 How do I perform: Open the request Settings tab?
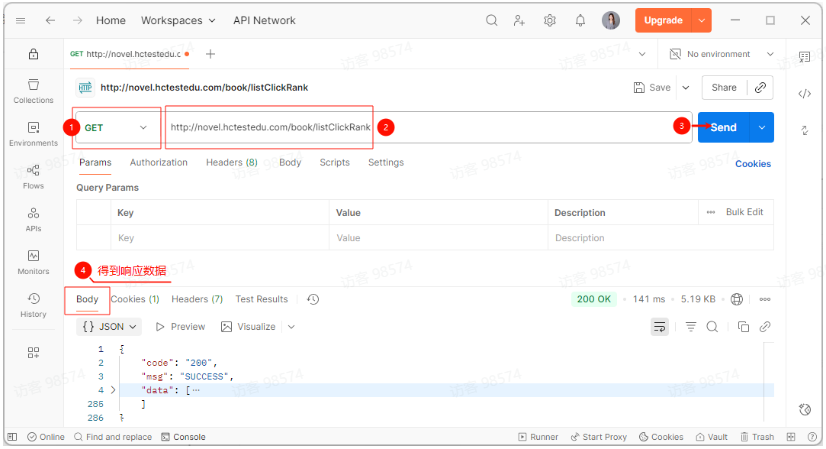pyautogui.click(x=386, y=162)
